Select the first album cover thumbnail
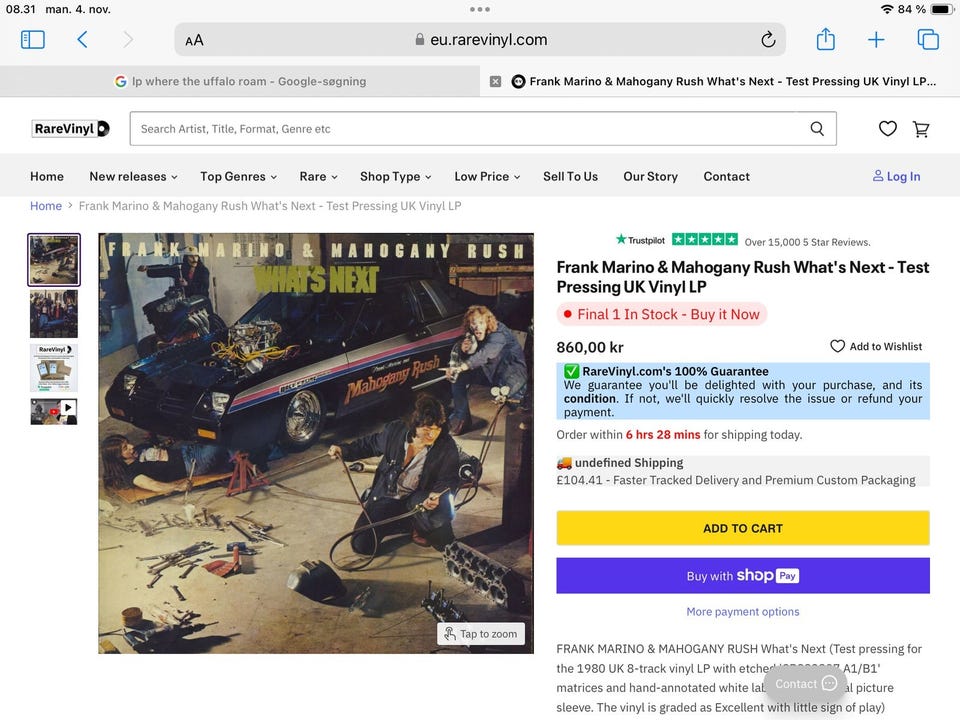Image resolution: width=960 pixels, height=720 pixels. 54,260
